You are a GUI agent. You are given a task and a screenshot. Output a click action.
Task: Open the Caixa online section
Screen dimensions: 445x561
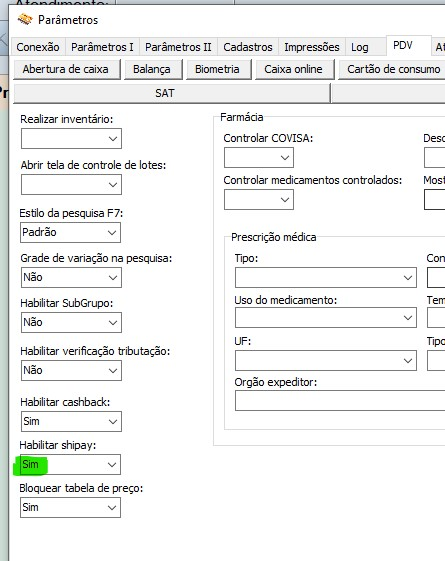coord(294,69)
